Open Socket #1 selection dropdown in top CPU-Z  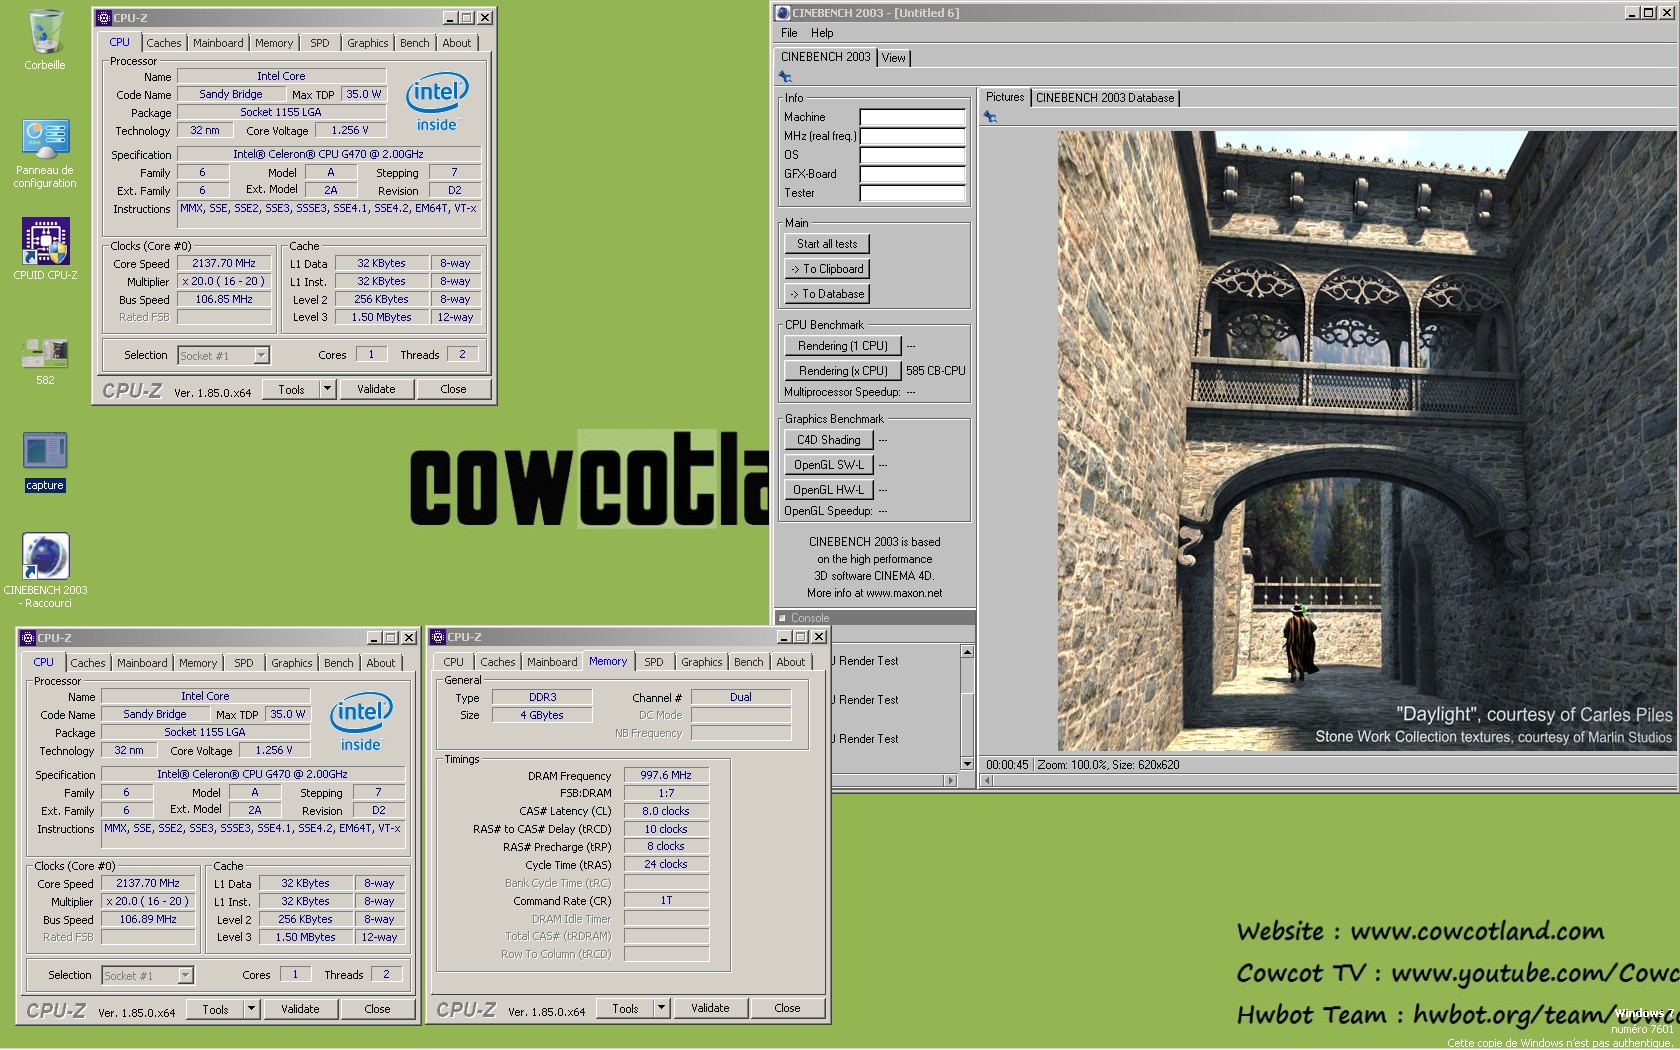[x=260, y=355]
